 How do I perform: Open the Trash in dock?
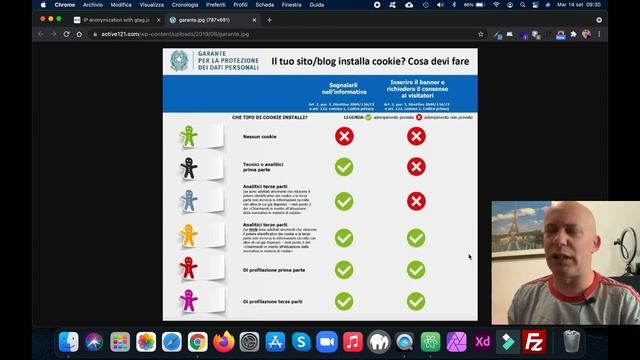click(571, 342)
